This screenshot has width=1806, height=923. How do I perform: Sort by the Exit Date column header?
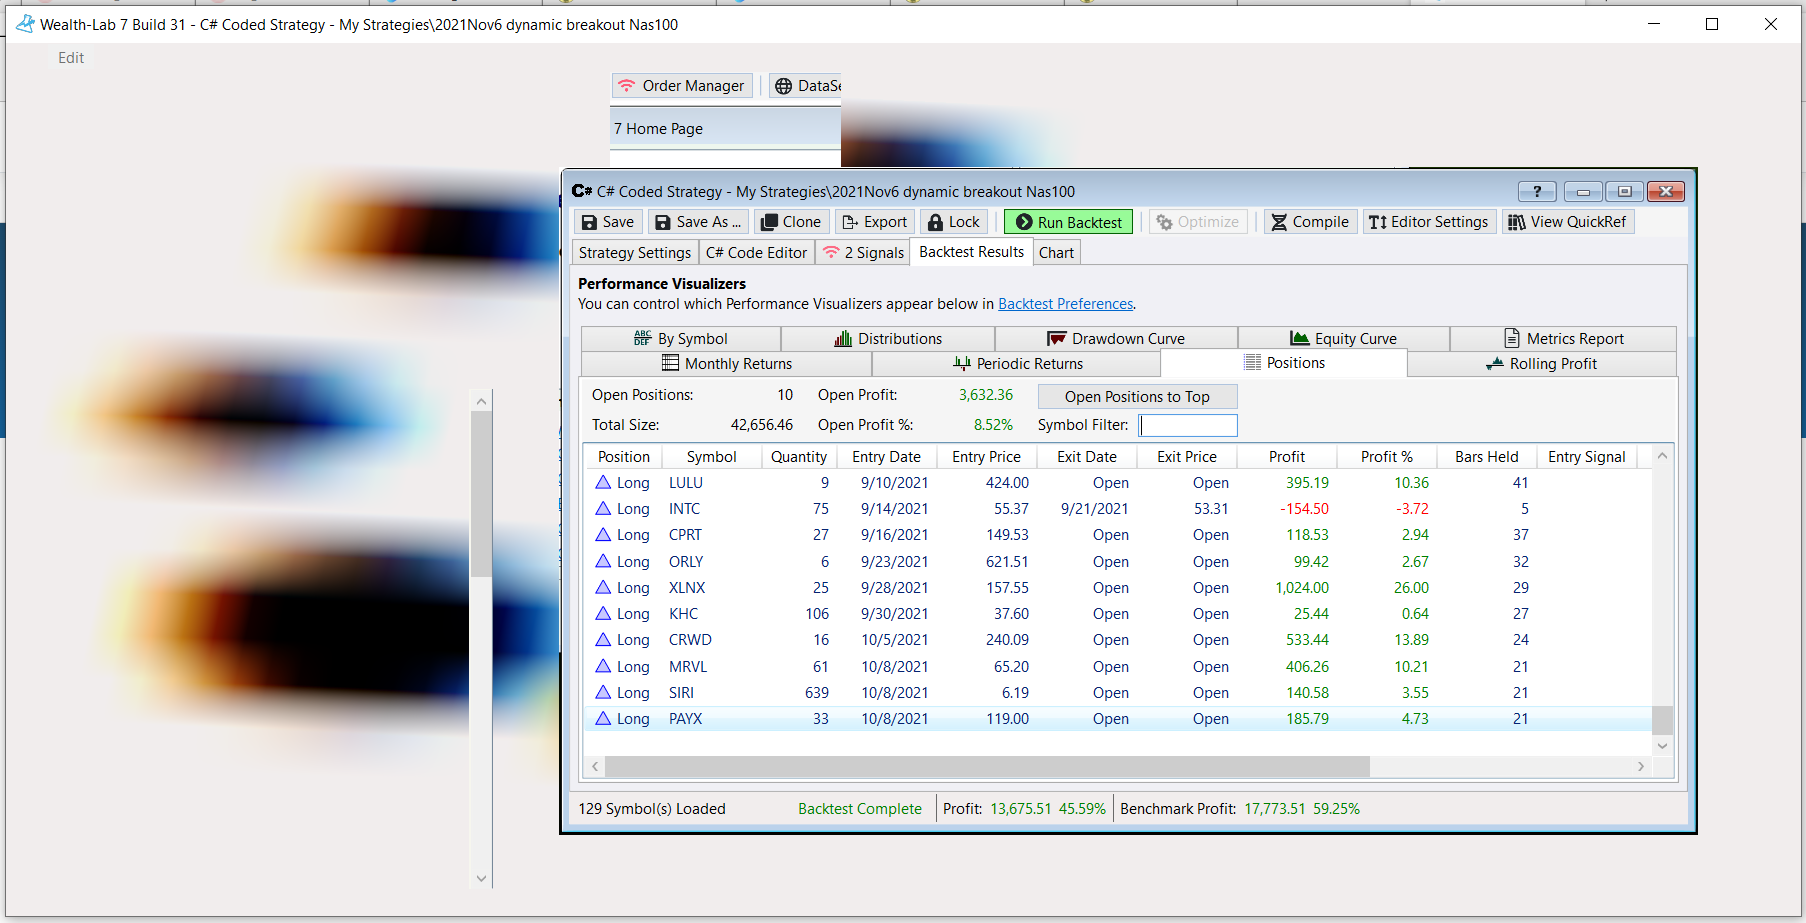[1086, 457]
